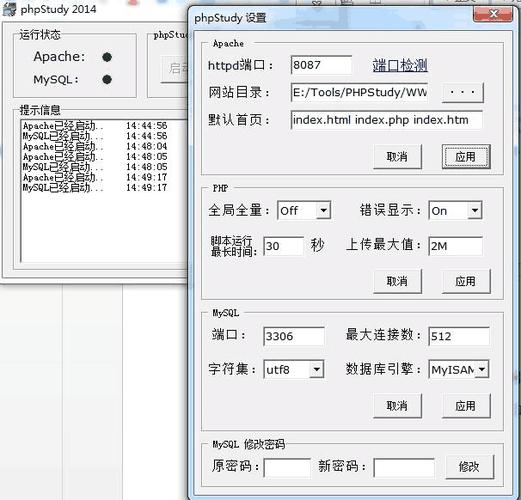The width and height of the screenshot is (521, 500).
Task: Open the 错误显示 On dropdown
Action: (455, 210)
